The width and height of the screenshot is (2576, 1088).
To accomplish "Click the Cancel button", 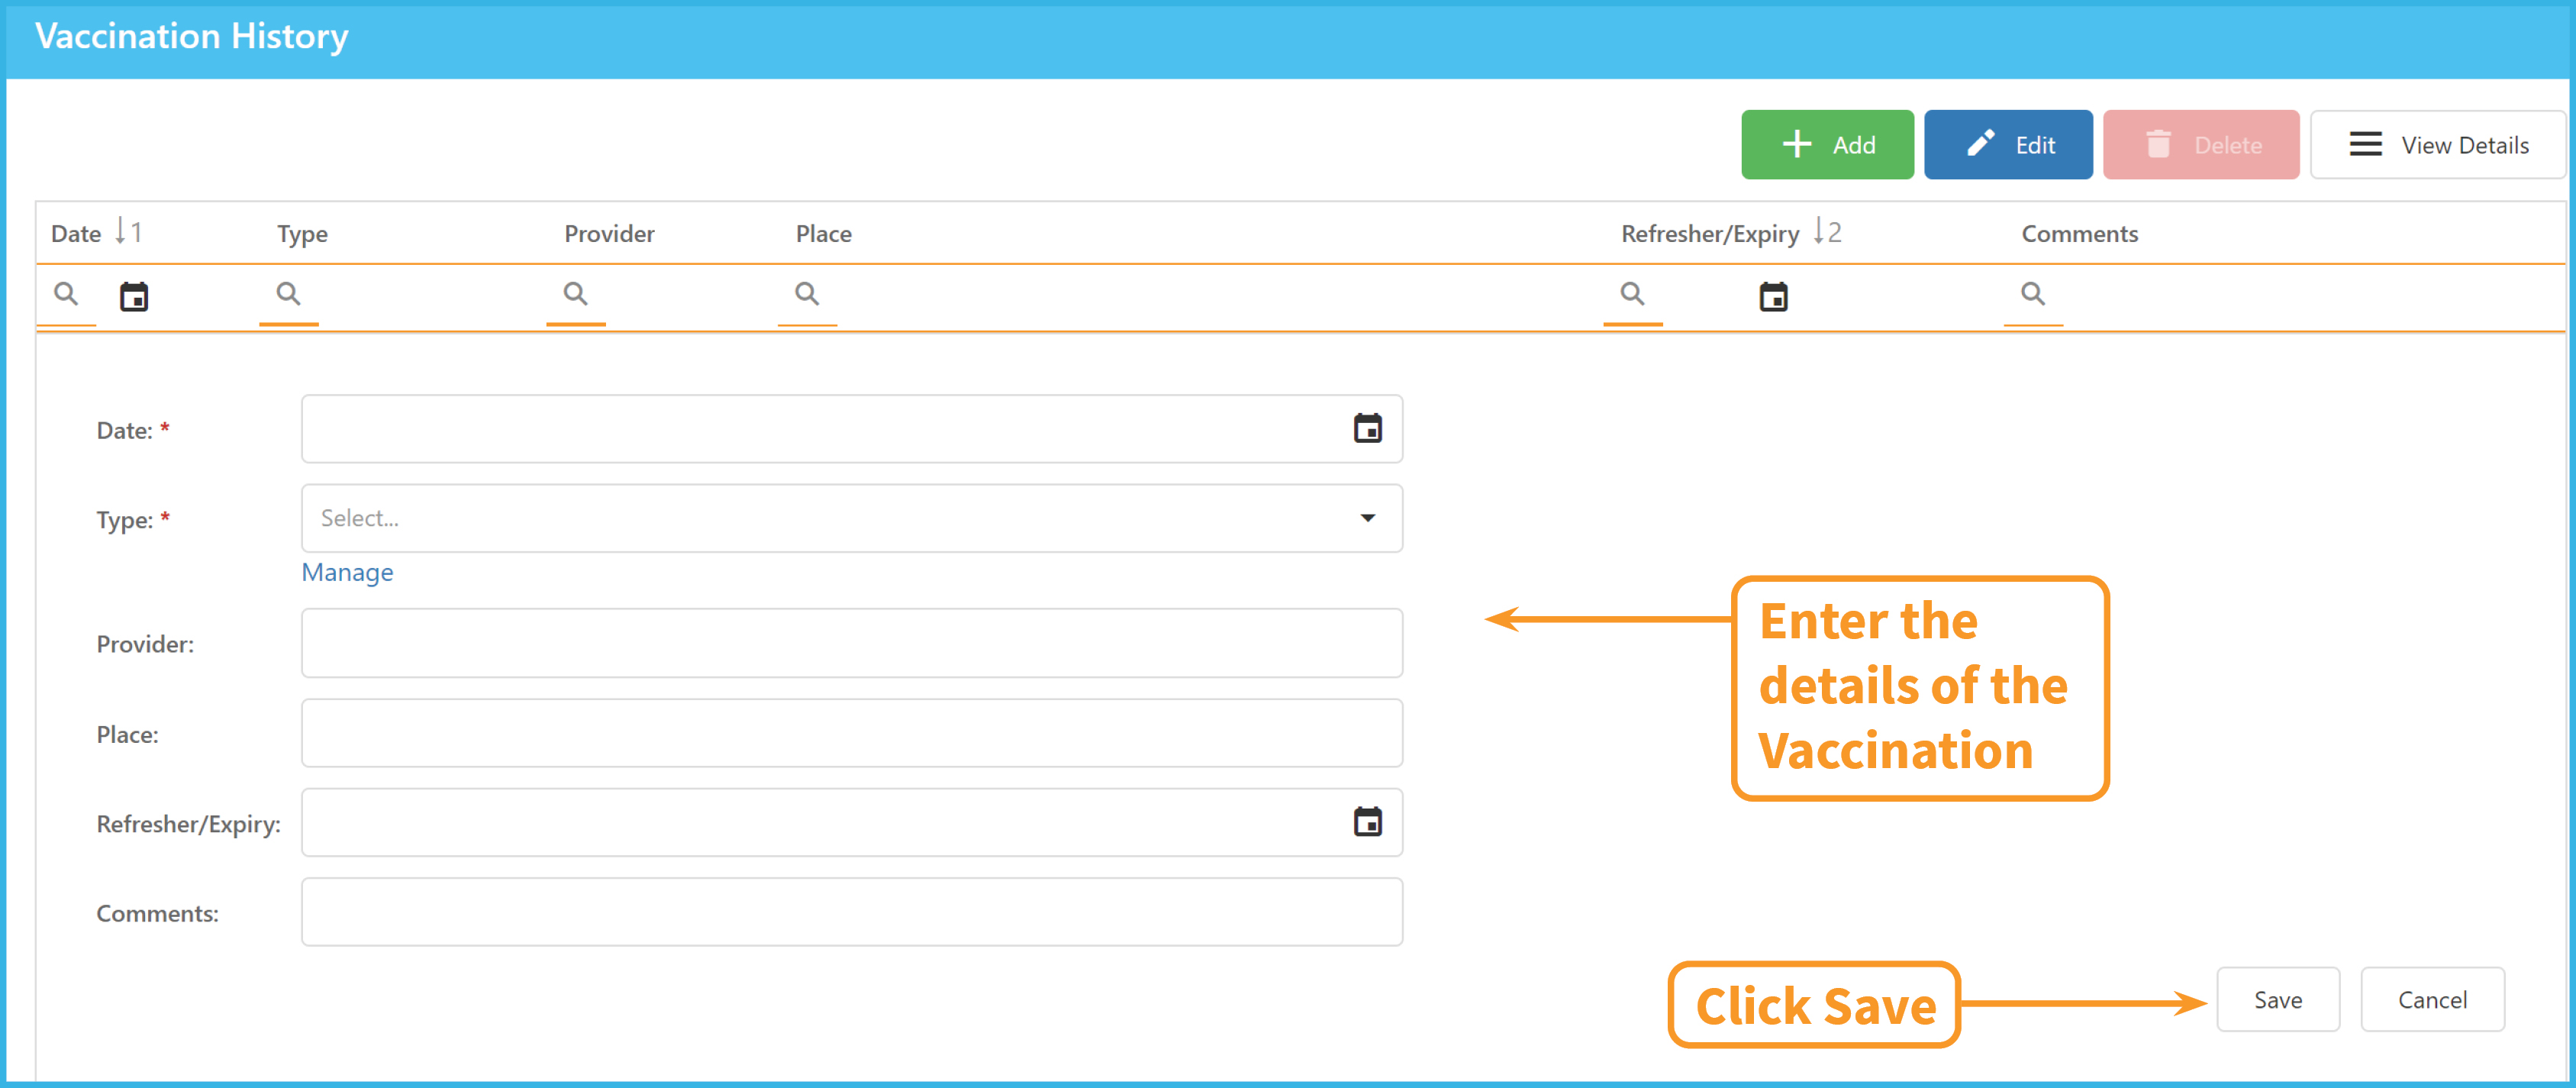I will [2432, 999].
